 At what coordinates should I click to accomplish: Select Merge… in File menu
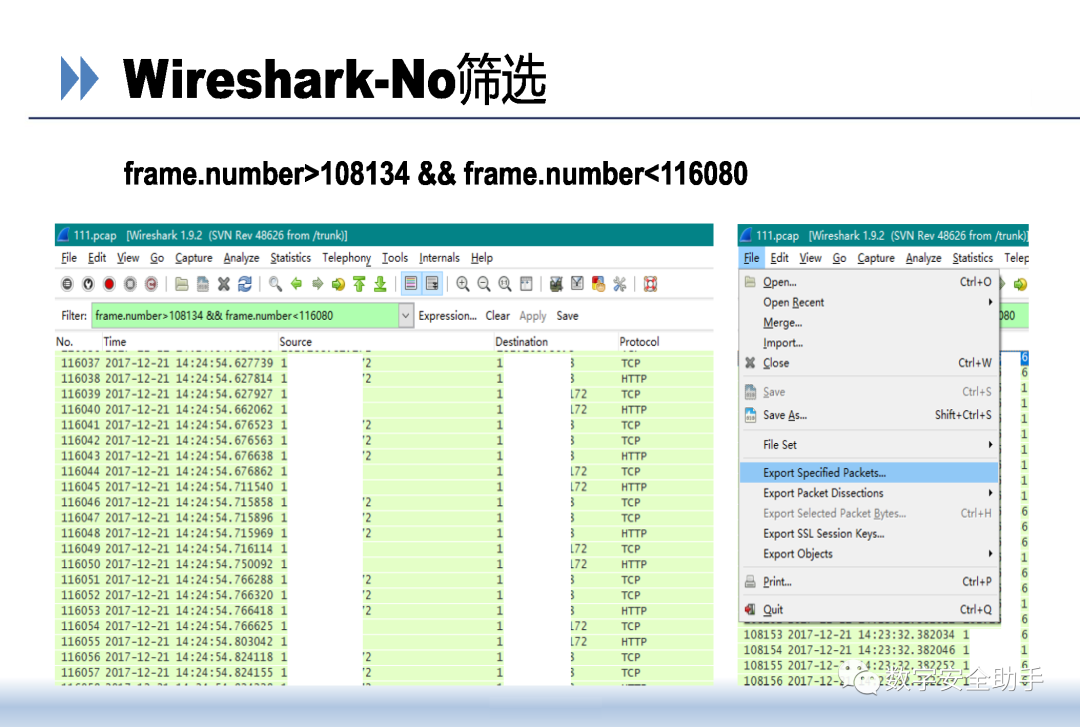click(869, 322)
